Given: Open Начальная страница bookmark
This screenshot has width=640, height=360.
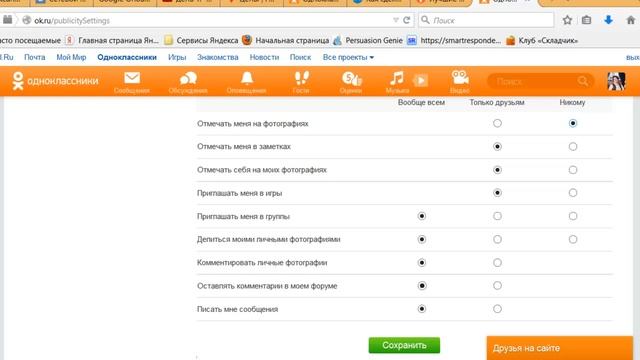Looking at the screenshot, I should tap(286, 40).
